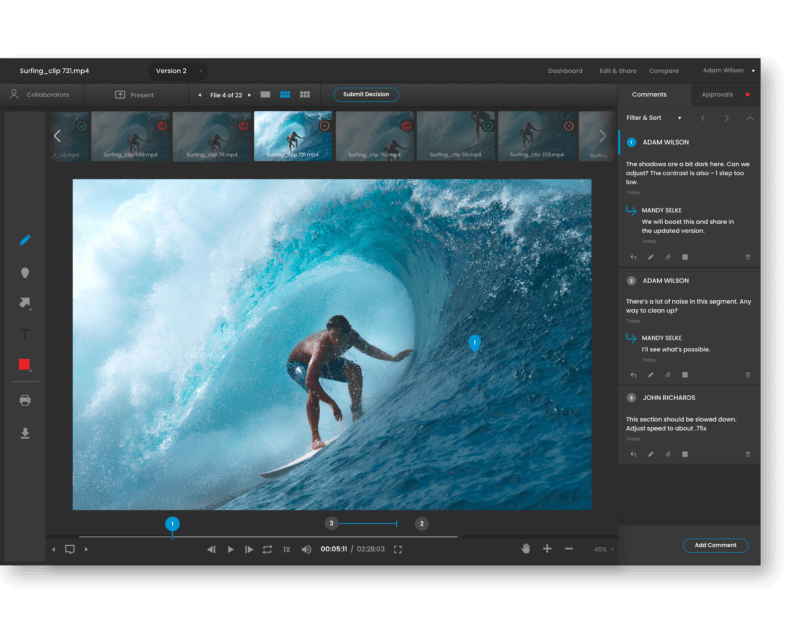Open the Dashboard menu item
Image resolution: width=800 pixels, height=622 pixels.
pos(565,70)
